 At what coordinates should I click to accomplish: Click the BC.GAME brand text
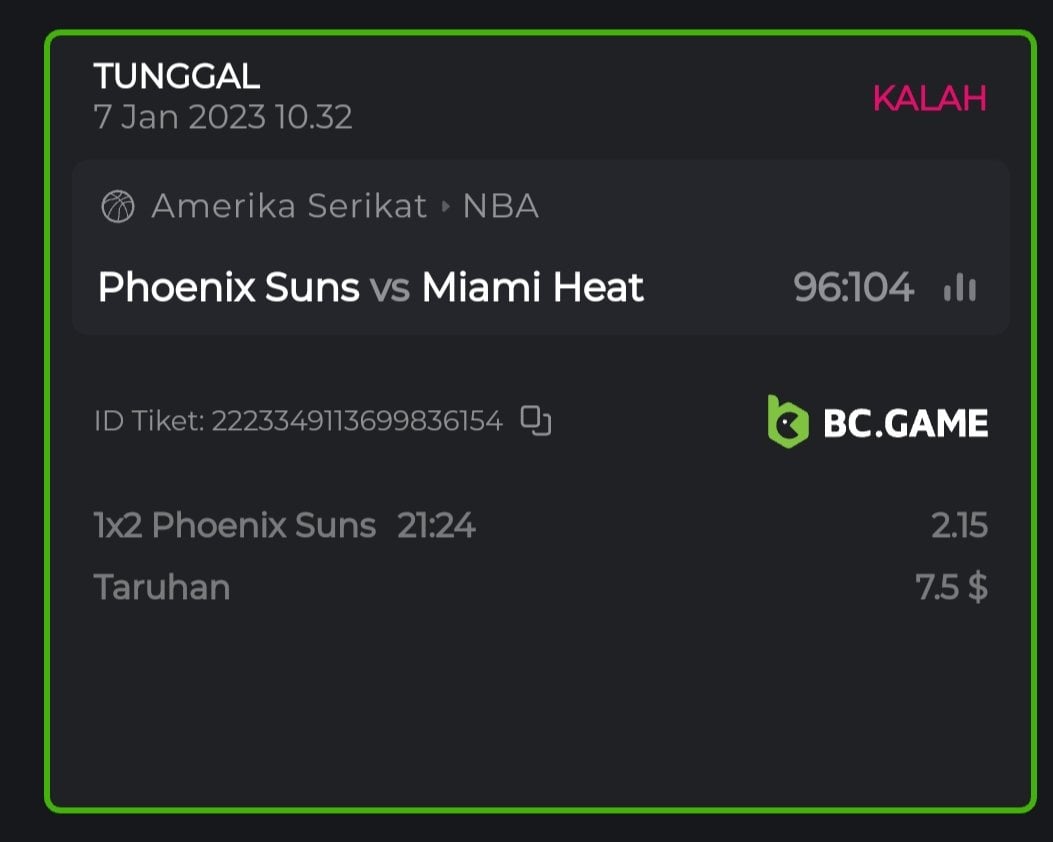pyautogui.click(x=905, y=423)
